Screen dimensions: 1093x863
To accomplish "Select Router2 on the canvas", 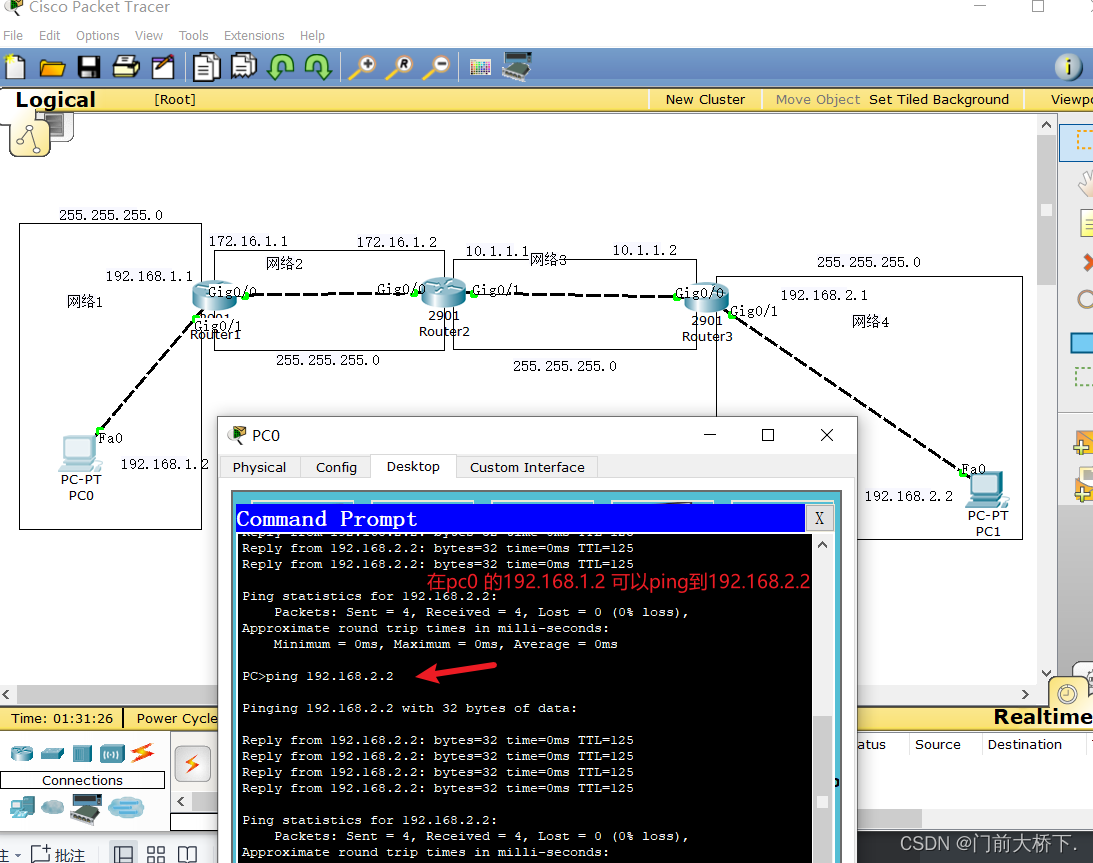I will click(x=443, y=291).
